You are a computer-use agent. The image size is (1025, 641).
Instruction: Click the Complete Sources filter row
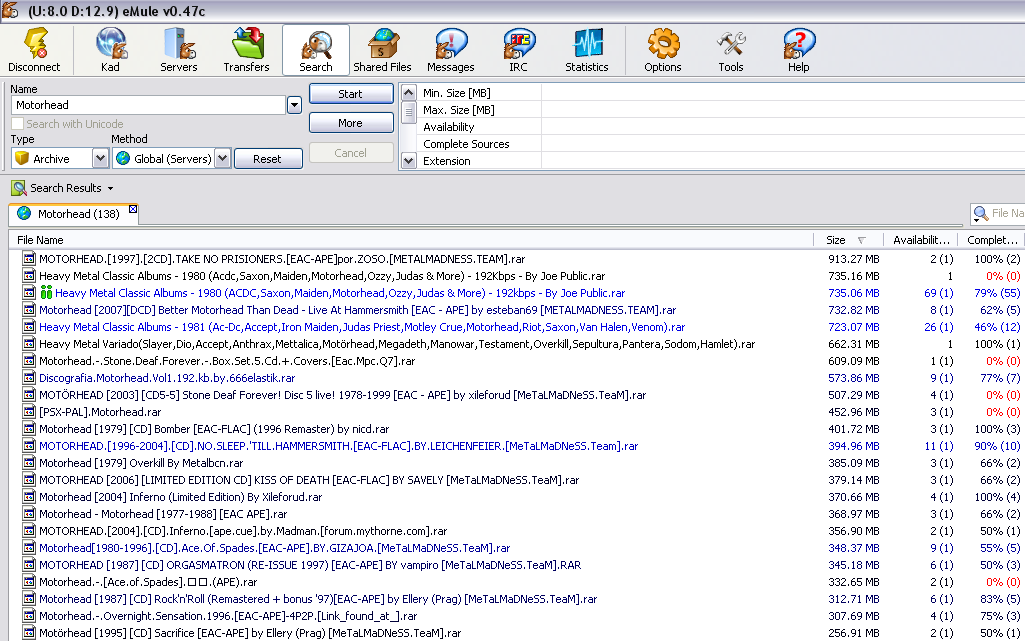[x=720, y=144]
